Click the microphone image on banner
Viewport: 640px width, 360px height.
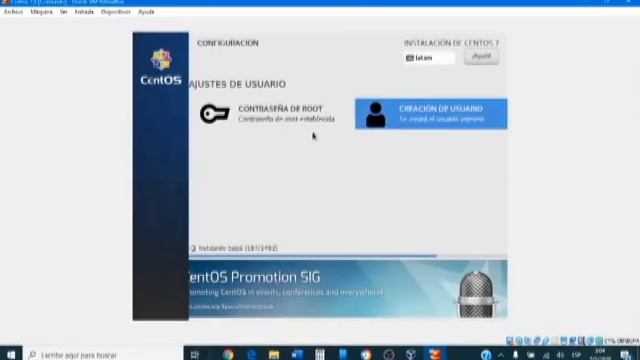click(x=476, y=294)
